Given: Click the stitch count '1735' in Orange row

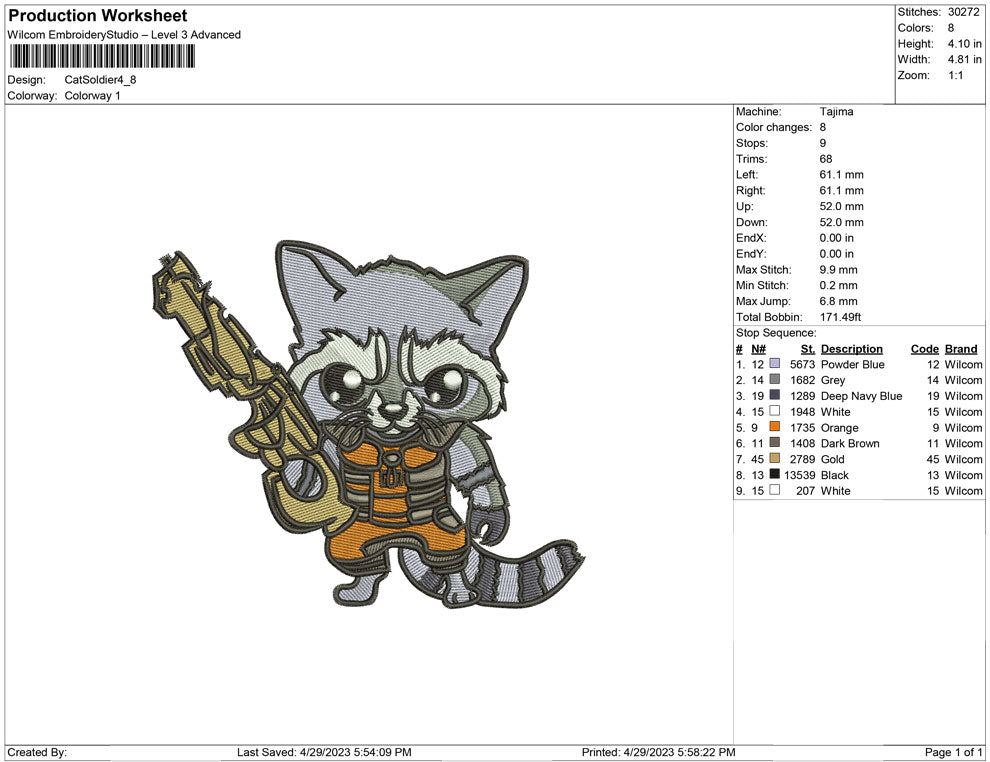Looking at the screenshot, I should (802, 427).
